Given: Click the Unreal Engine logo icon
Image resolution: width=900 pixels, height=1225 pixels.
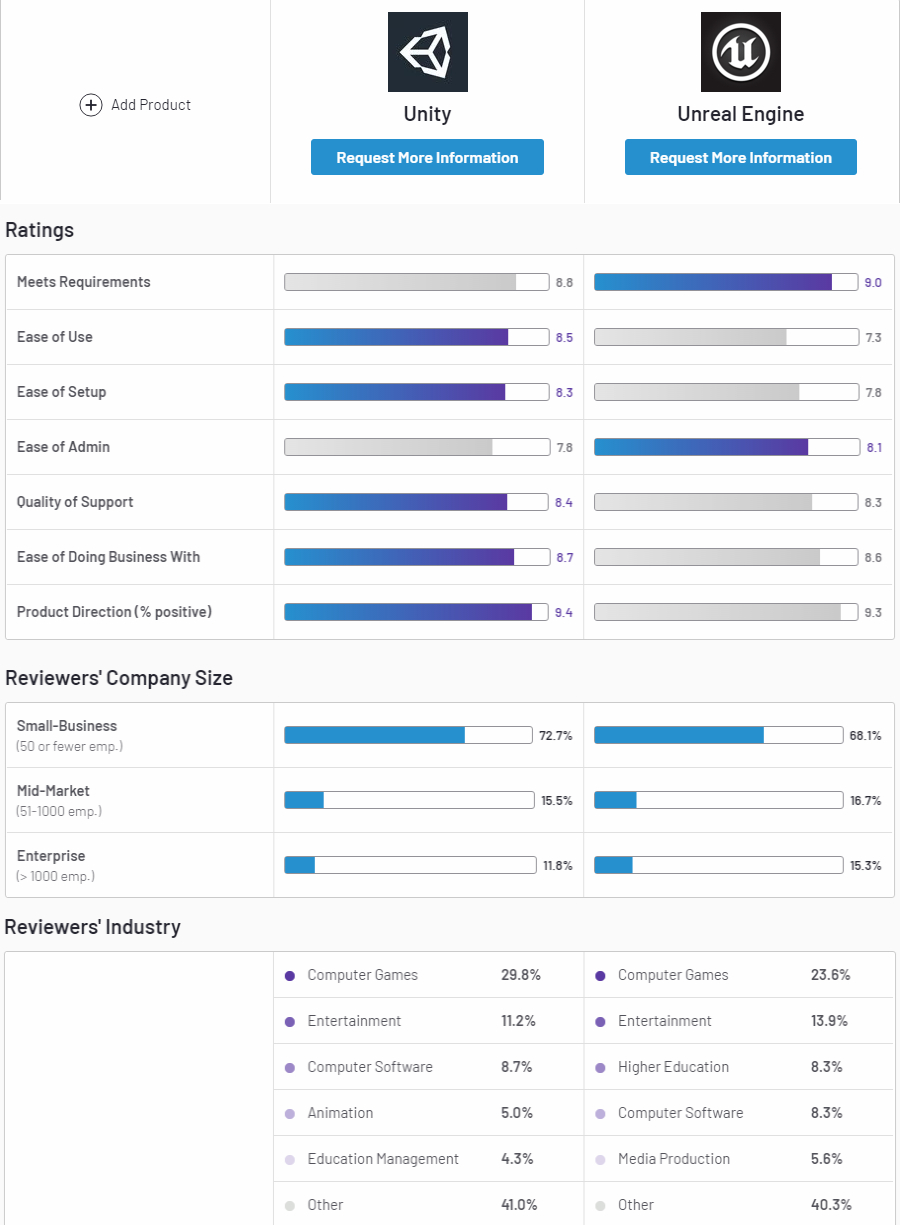Looking at the screenshot, I should point(740,52).
